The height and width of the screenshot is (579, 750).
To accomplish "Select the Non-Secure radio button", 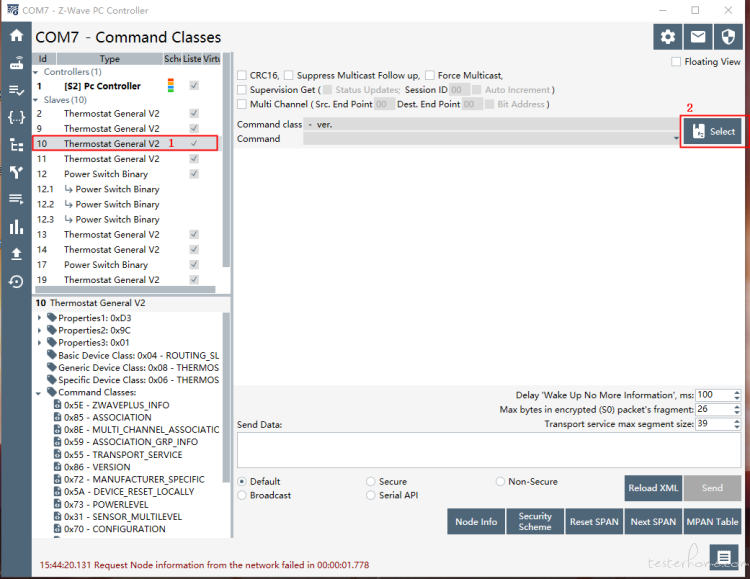I will click(500, 481).
